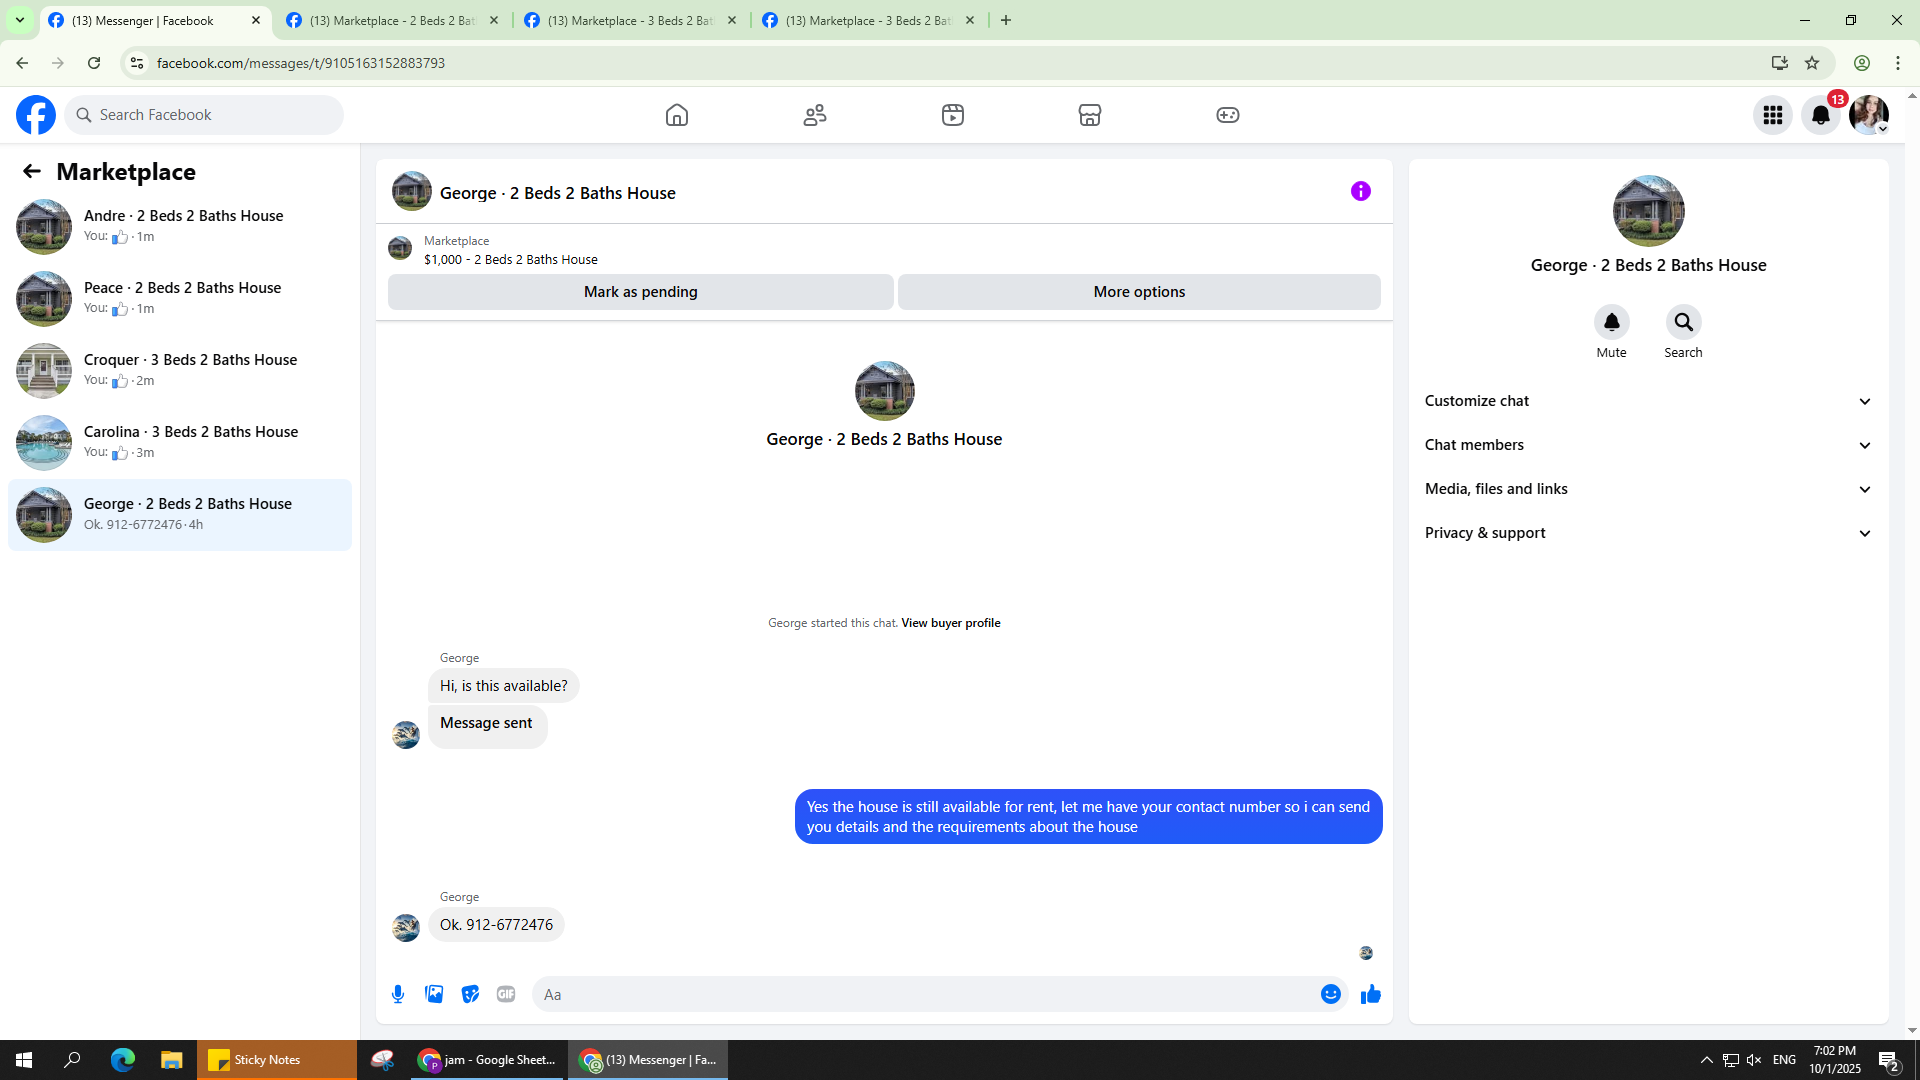
Task: Open the listing thumbnail in right panel
Action: pos(1648,211)
